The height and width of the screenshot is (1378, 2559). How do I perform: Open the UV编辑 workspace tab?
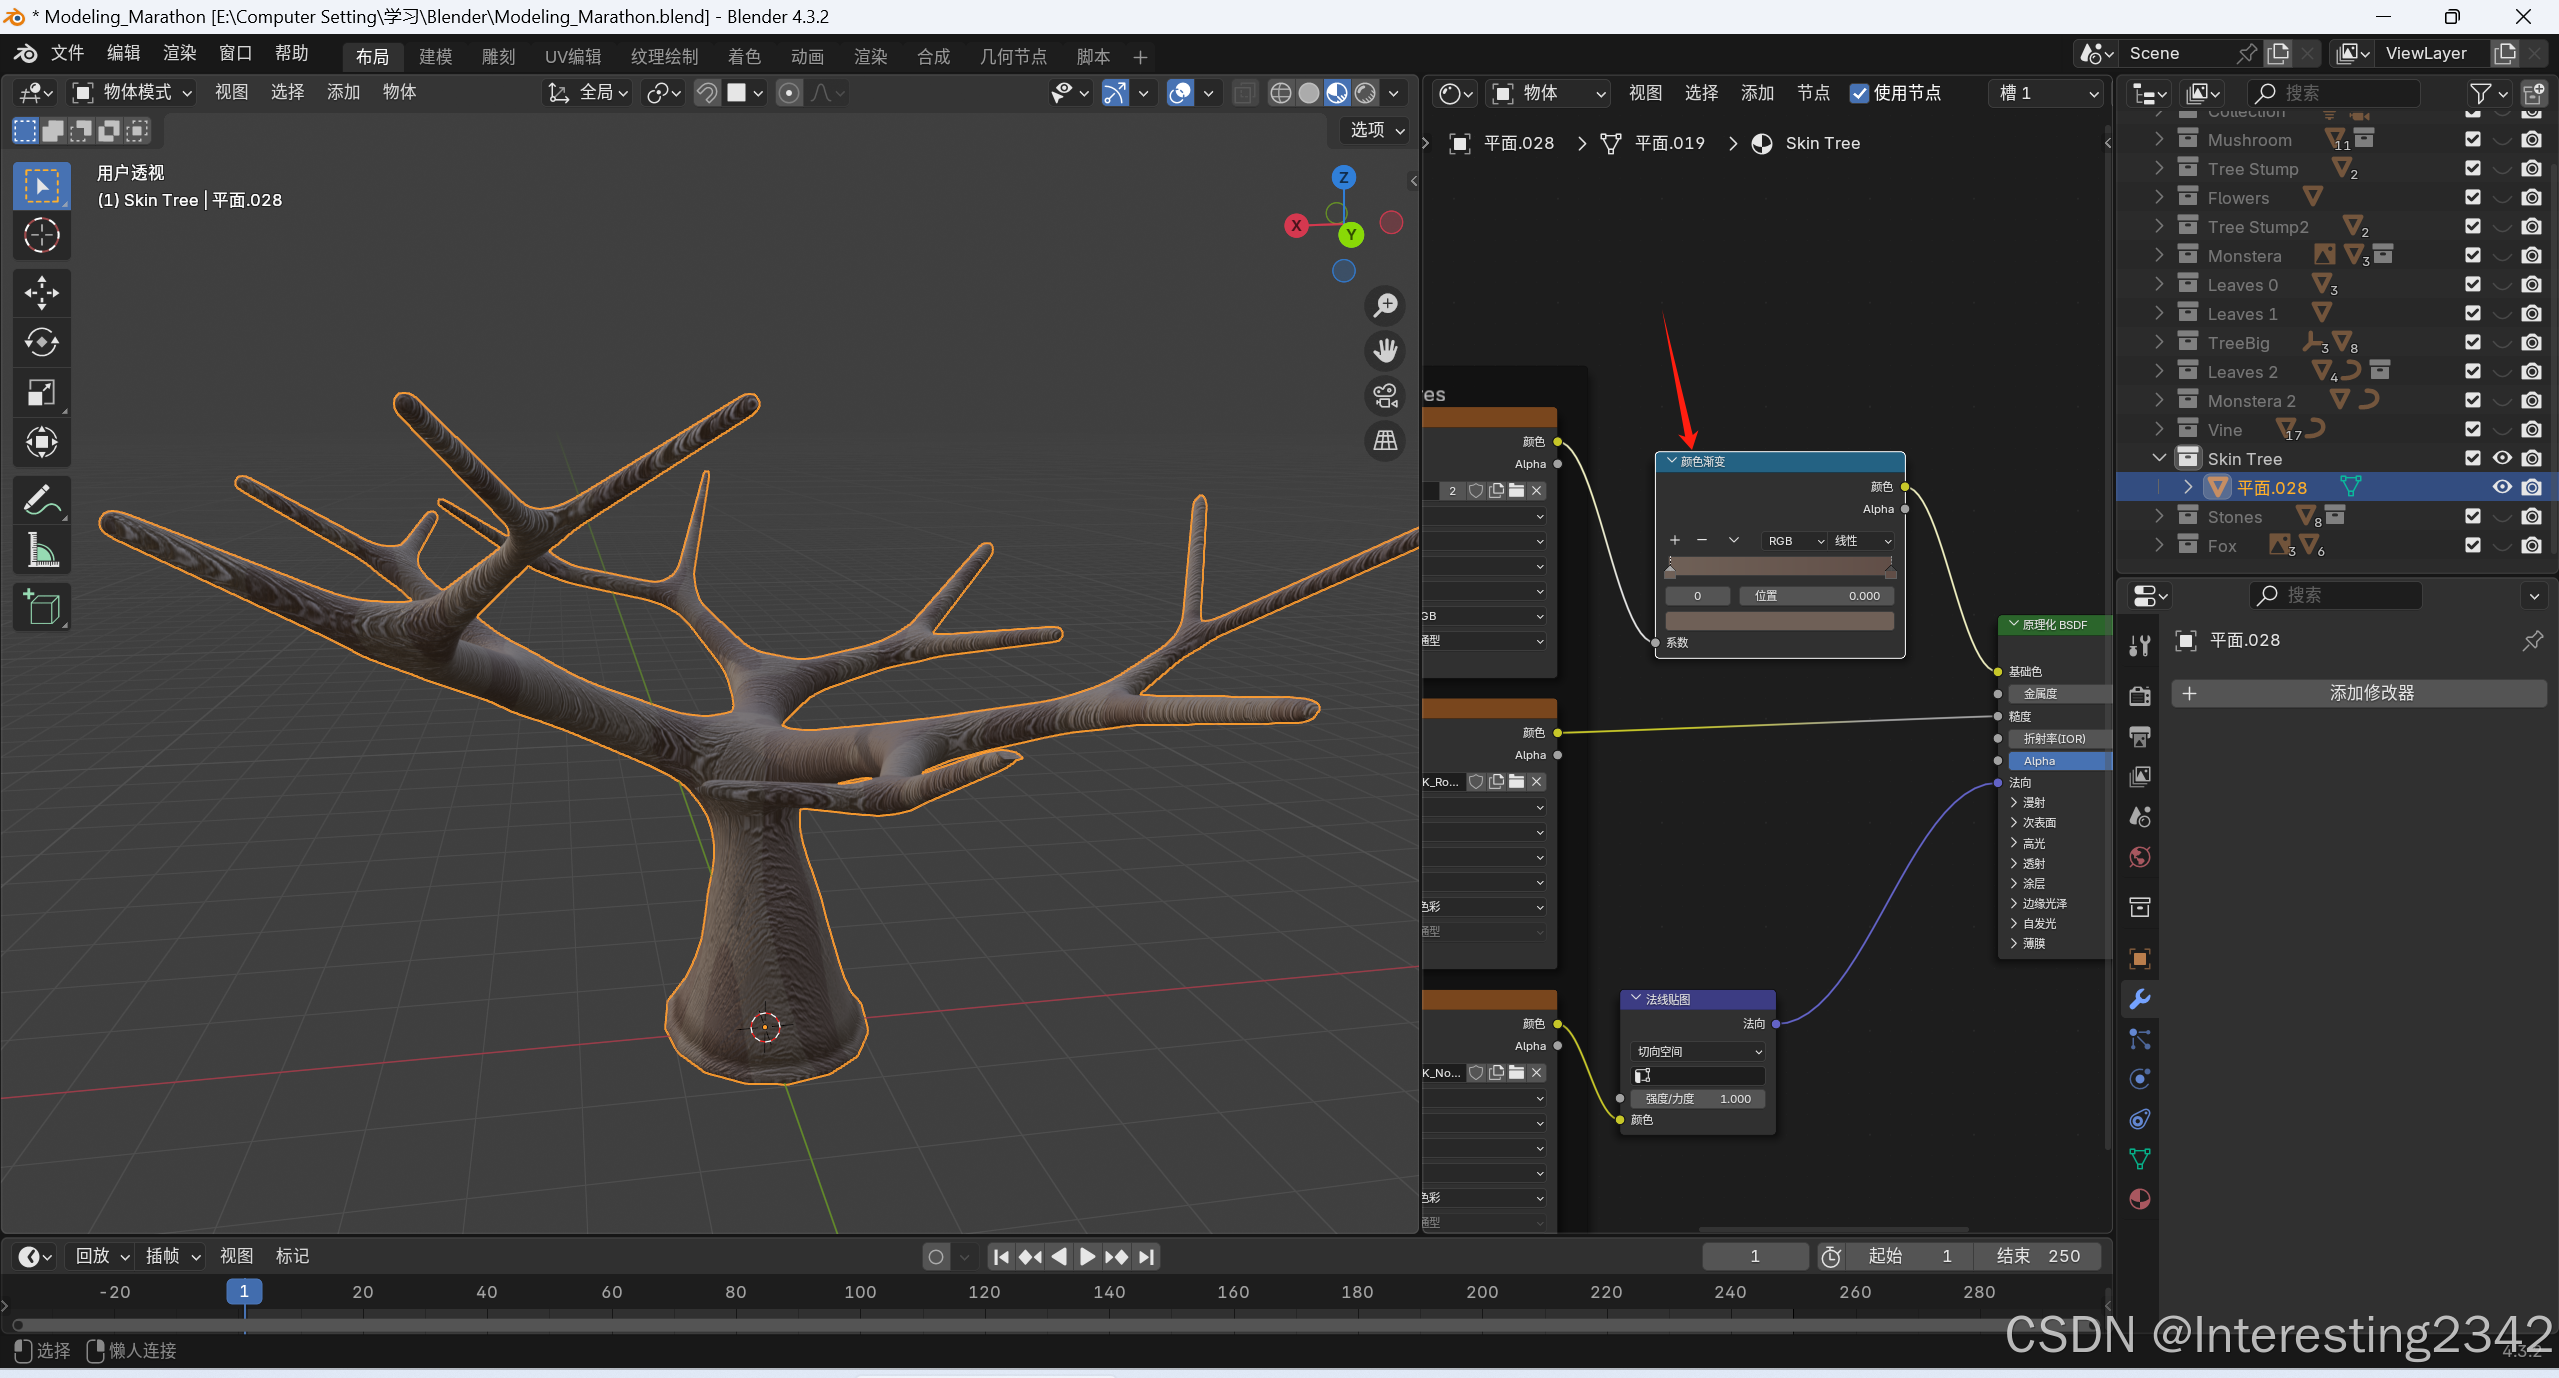[573, 57]
